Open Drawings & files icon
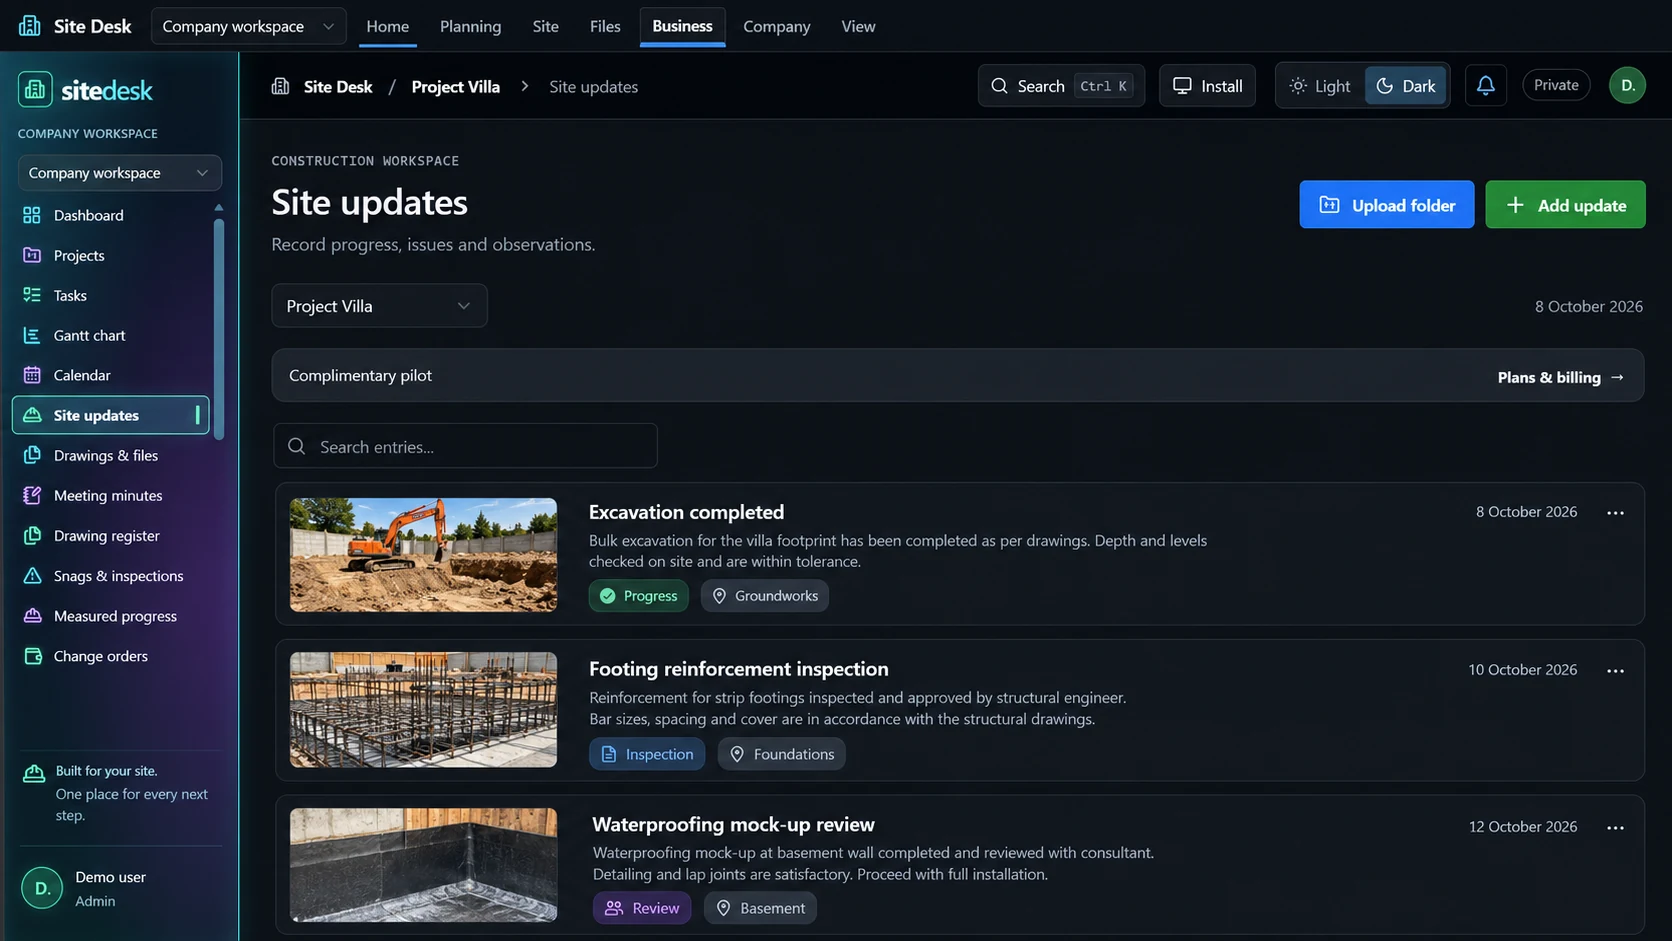1672x941 pixels. pyautogui.click(x=32, y=455)
